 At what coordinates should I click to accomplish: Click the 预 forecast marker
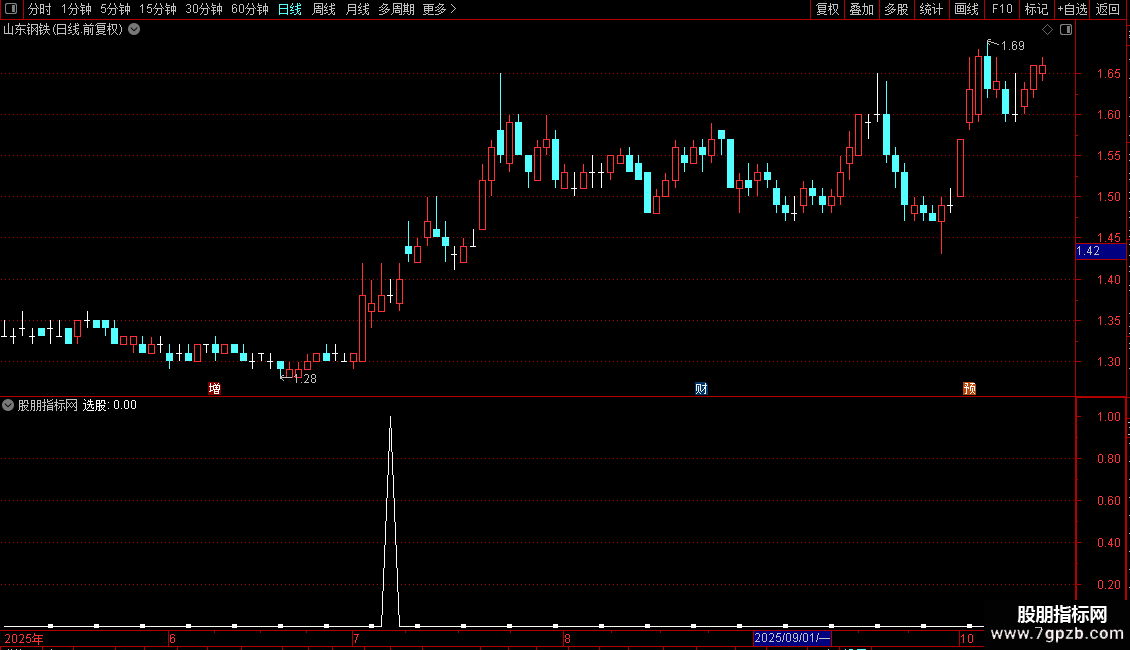pyautogui.click(x=969, y=388)
